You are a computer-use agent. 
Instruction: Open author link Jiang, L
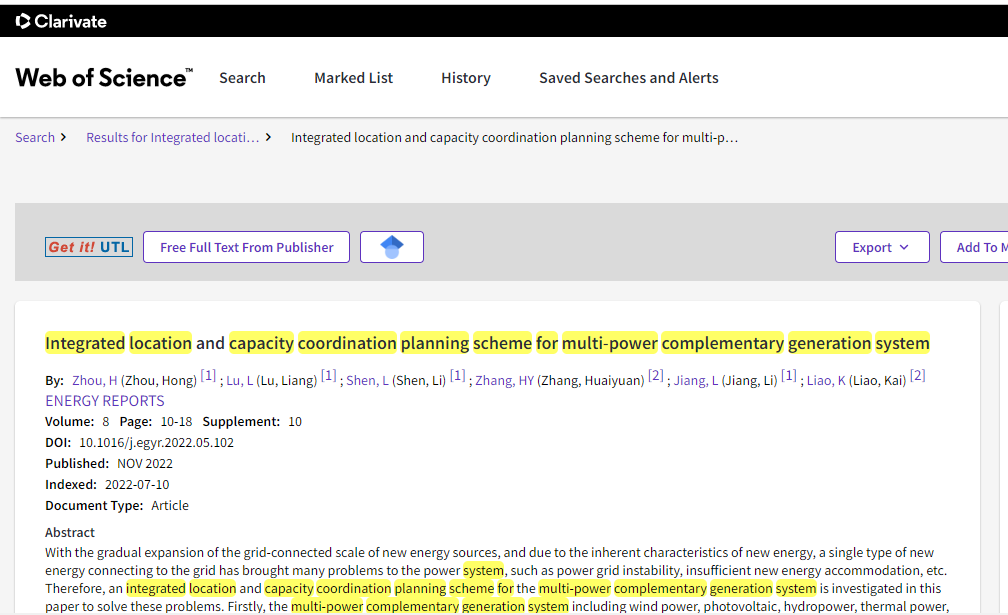(696, 380)
